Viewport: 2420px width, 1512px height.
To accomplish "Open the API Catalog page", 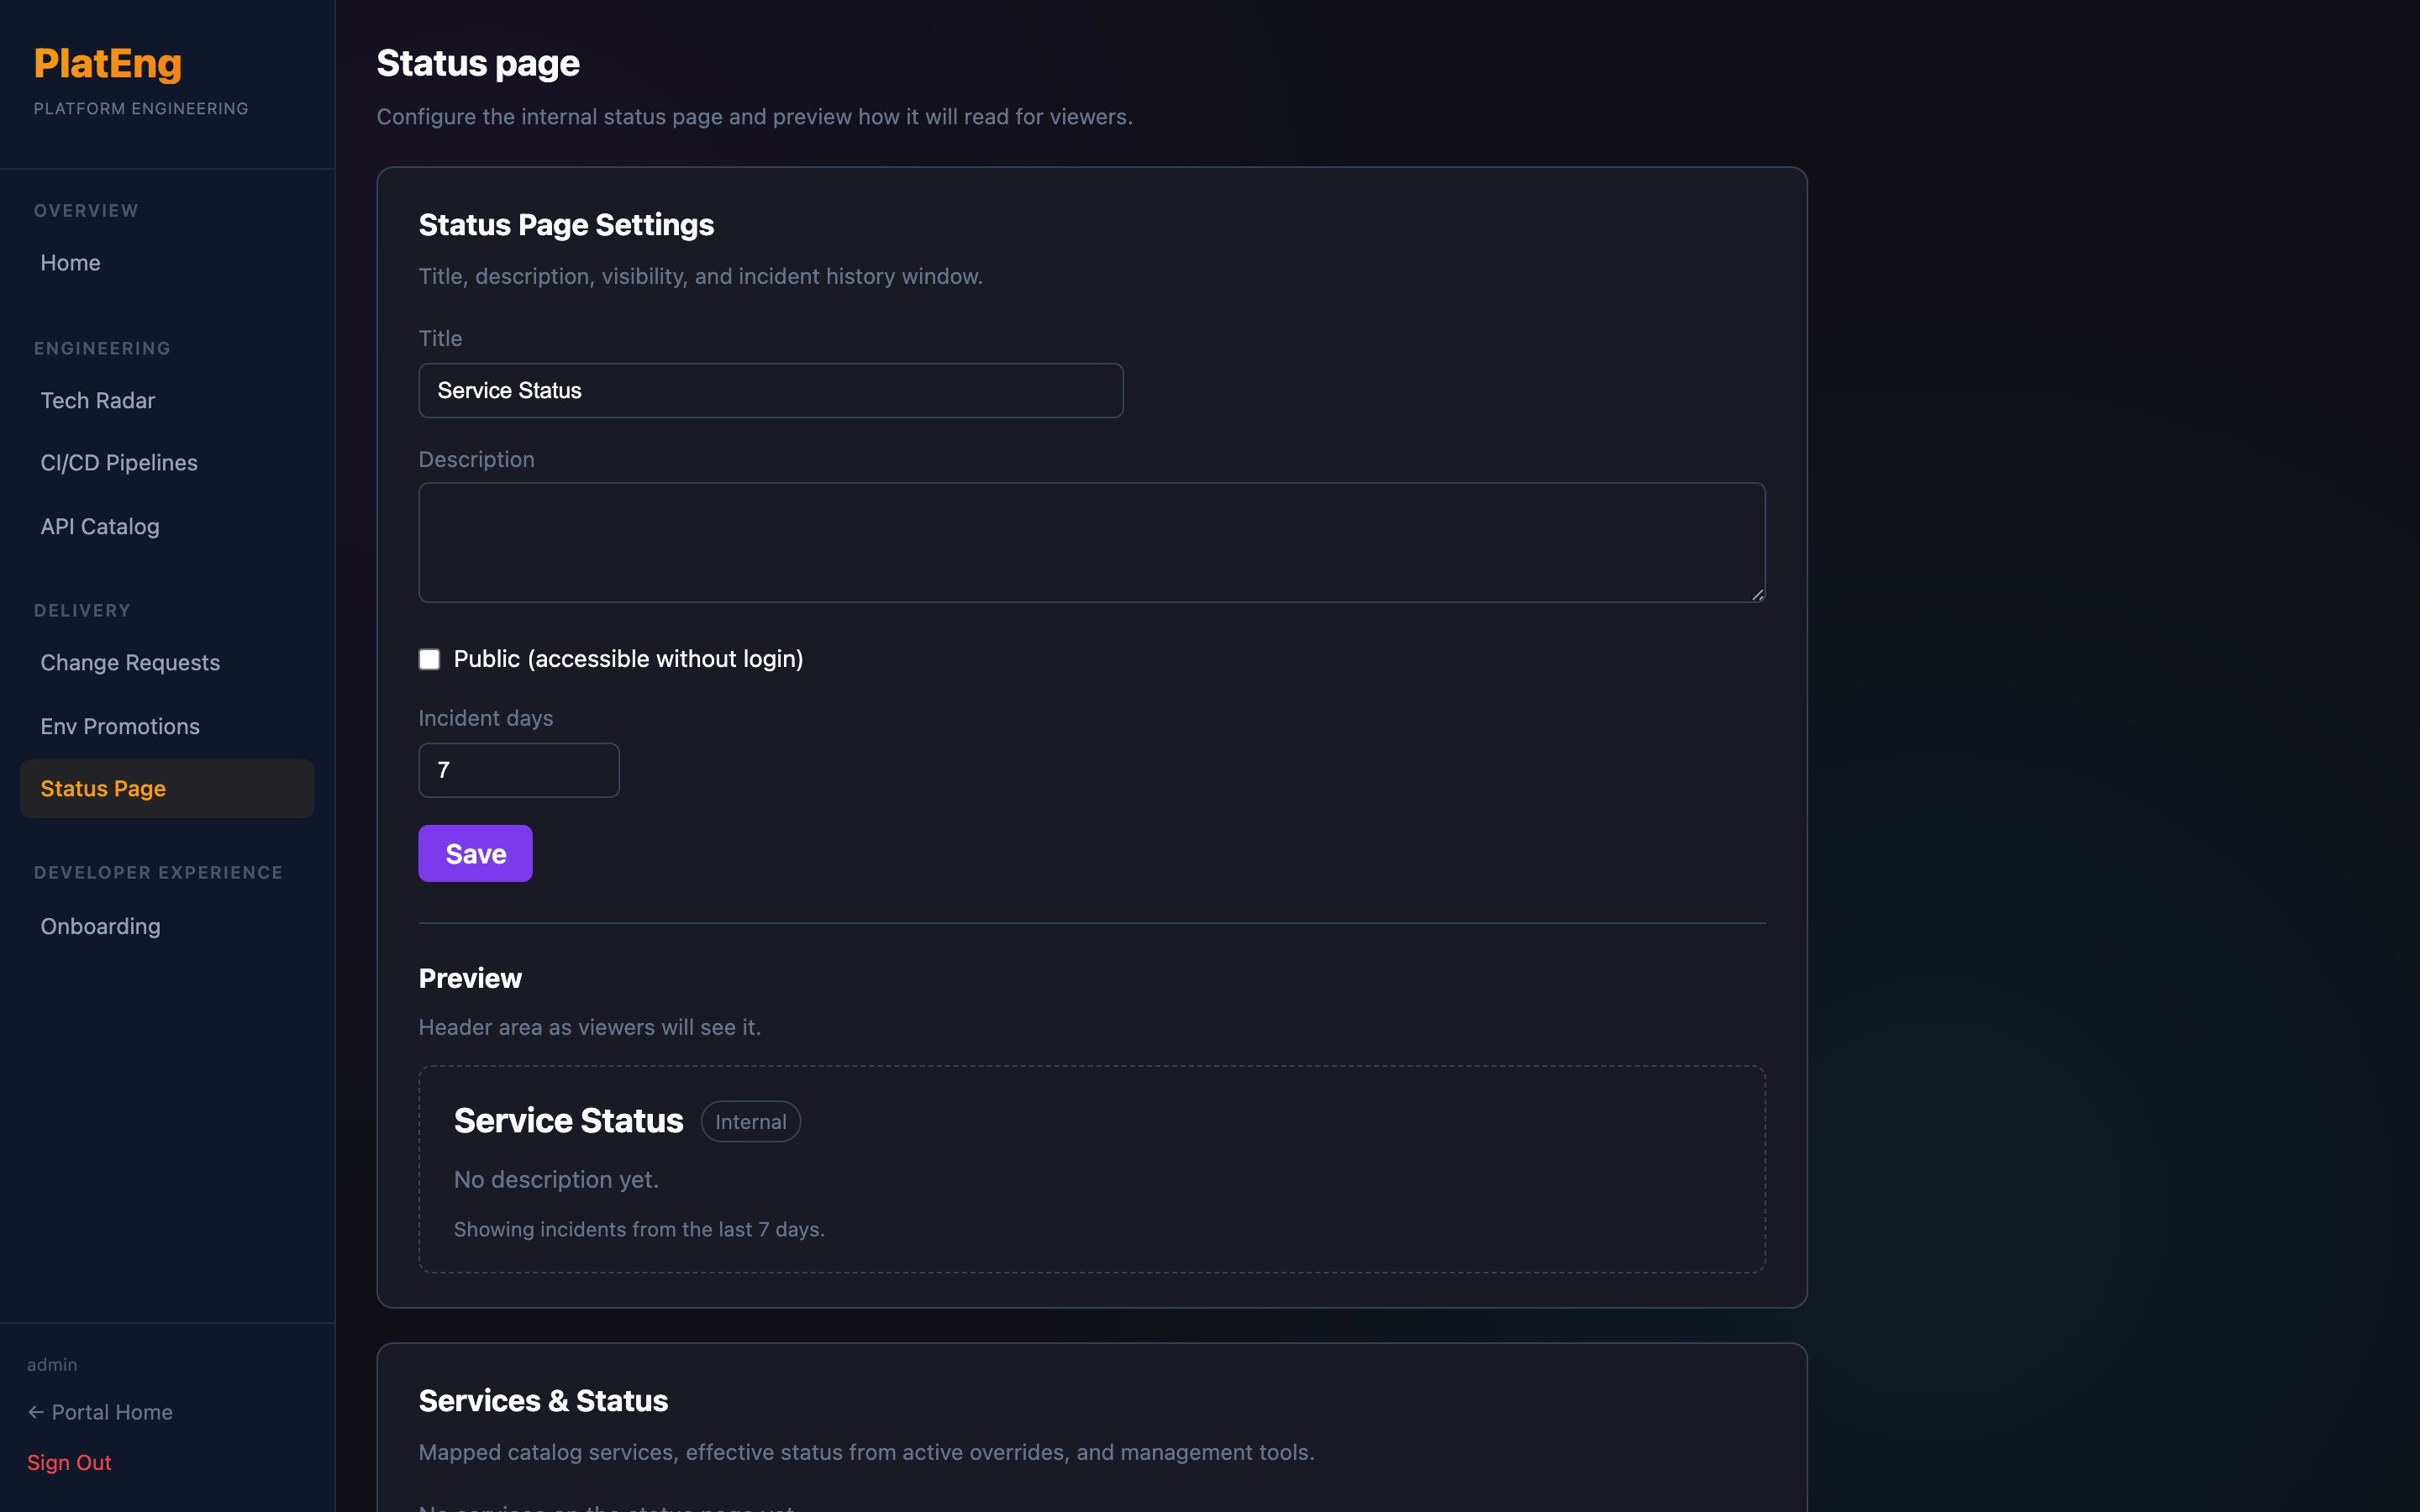I will (99, 526).
